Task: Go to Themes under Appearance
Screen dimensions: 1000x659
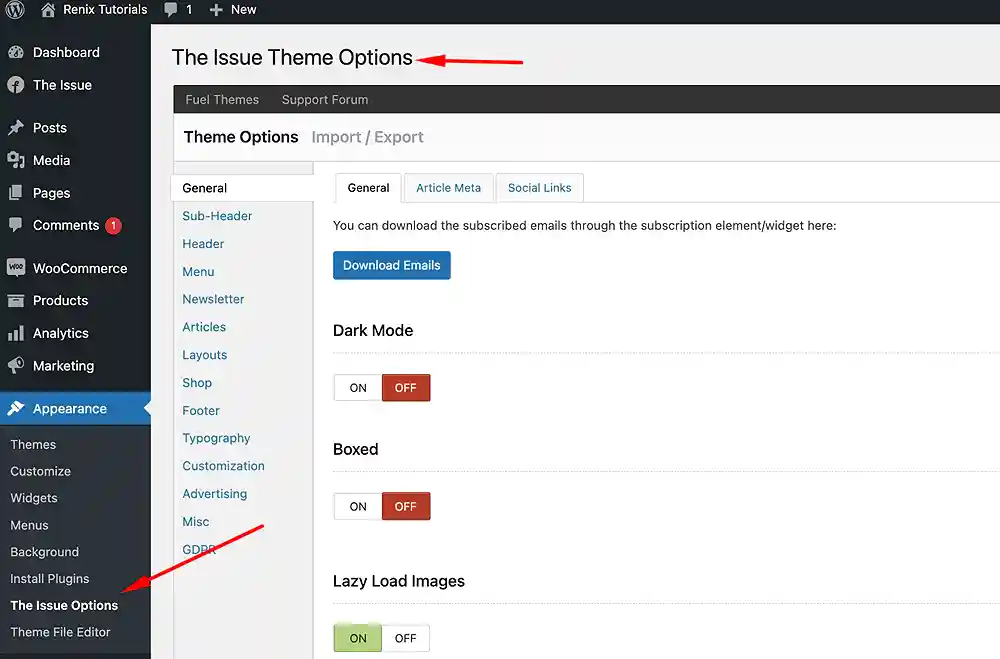Action: point(33,445)
